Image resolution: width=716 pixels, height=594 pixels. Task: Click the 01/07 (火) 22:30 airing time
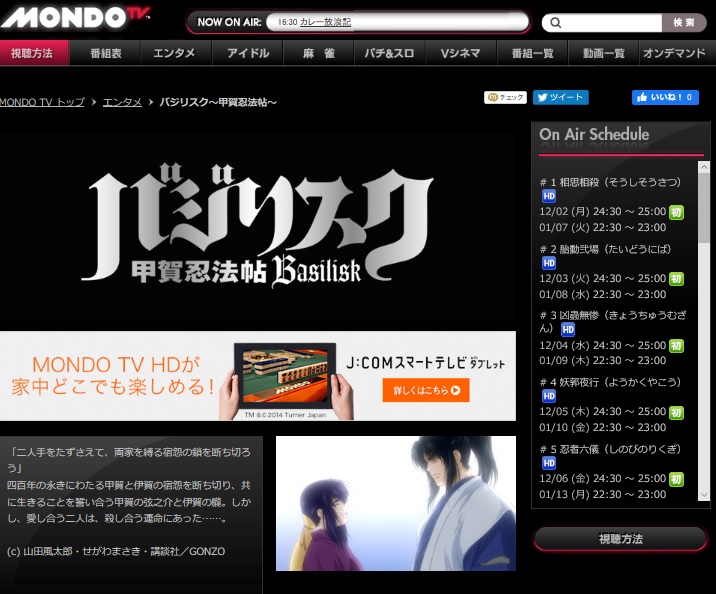click(603, 227)
